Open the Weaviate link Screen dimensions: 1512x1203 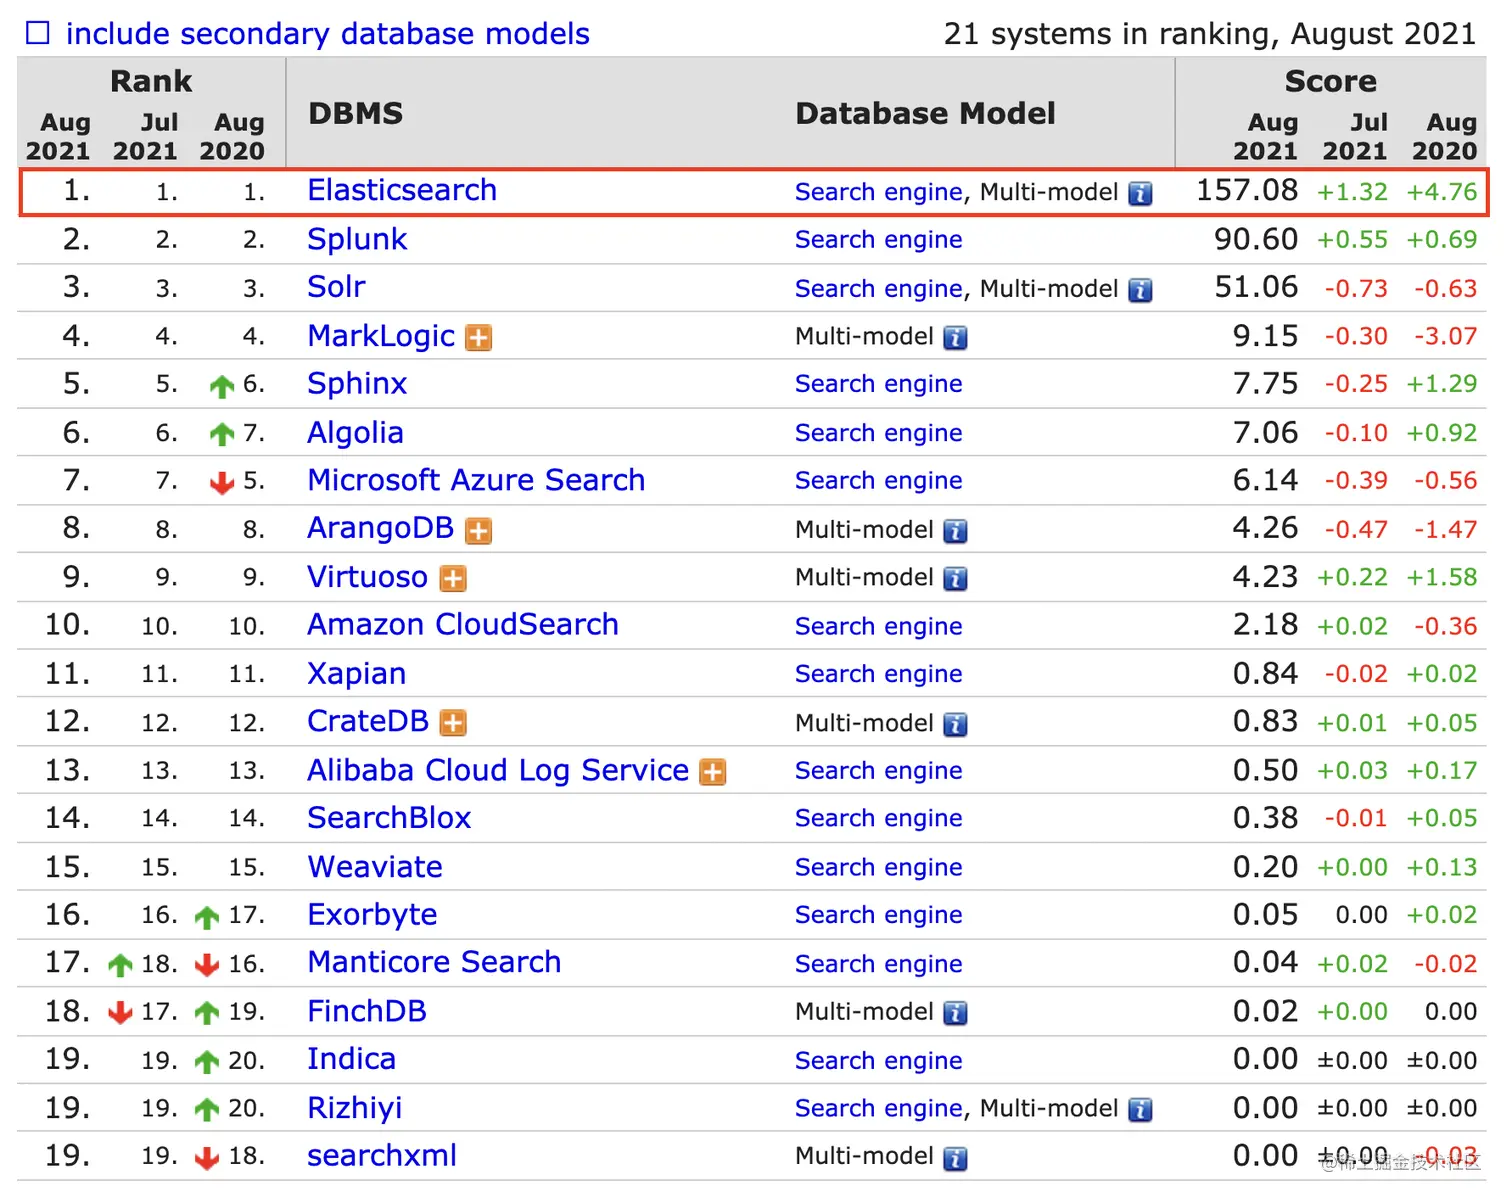click(x=375, y=867)
